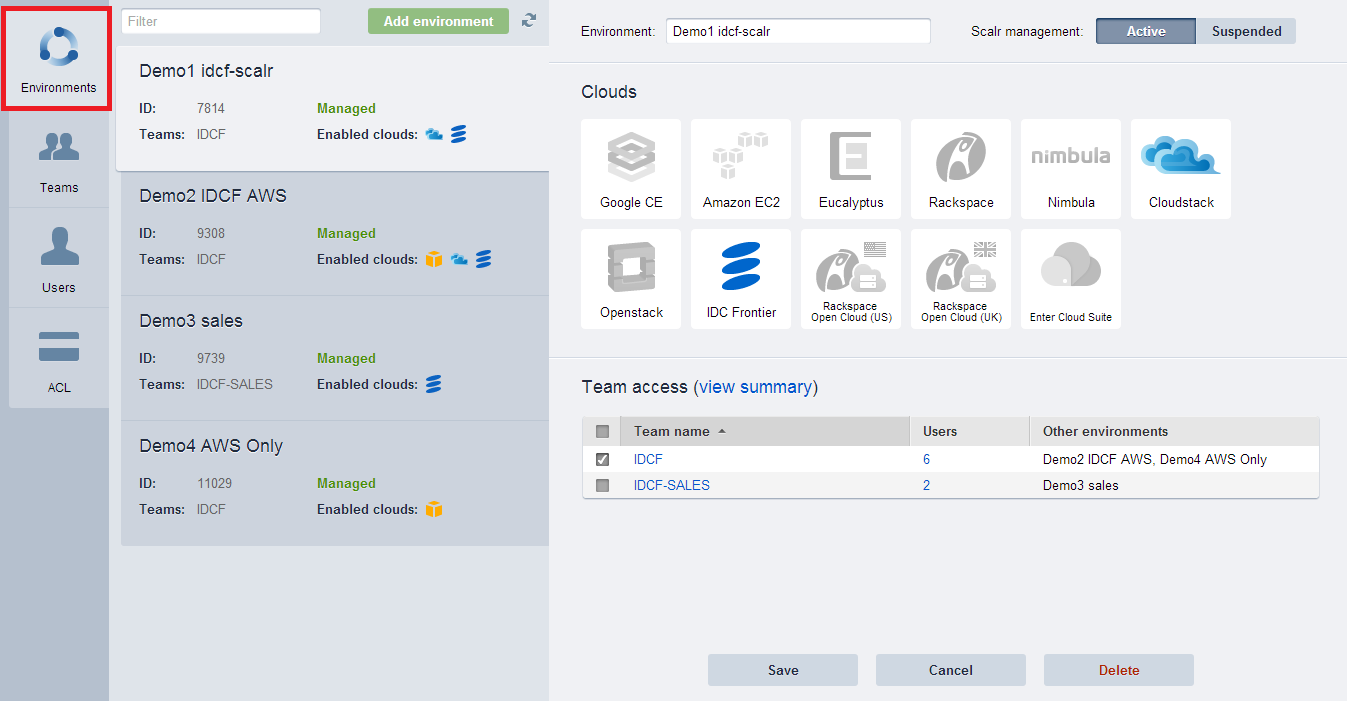Click IDC Frontier icon in Demo1 idcf-scalr row

pyautogui.click(x=458, y=134)
